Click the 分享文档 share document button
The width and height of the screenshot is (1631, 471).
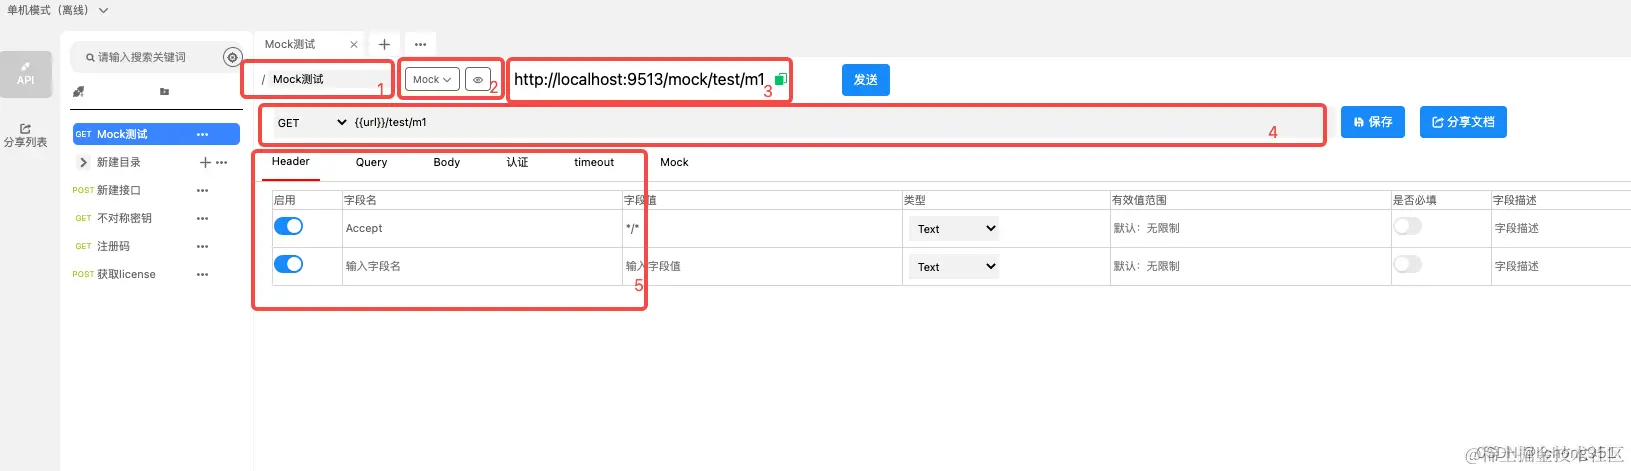coord(1463,122)
